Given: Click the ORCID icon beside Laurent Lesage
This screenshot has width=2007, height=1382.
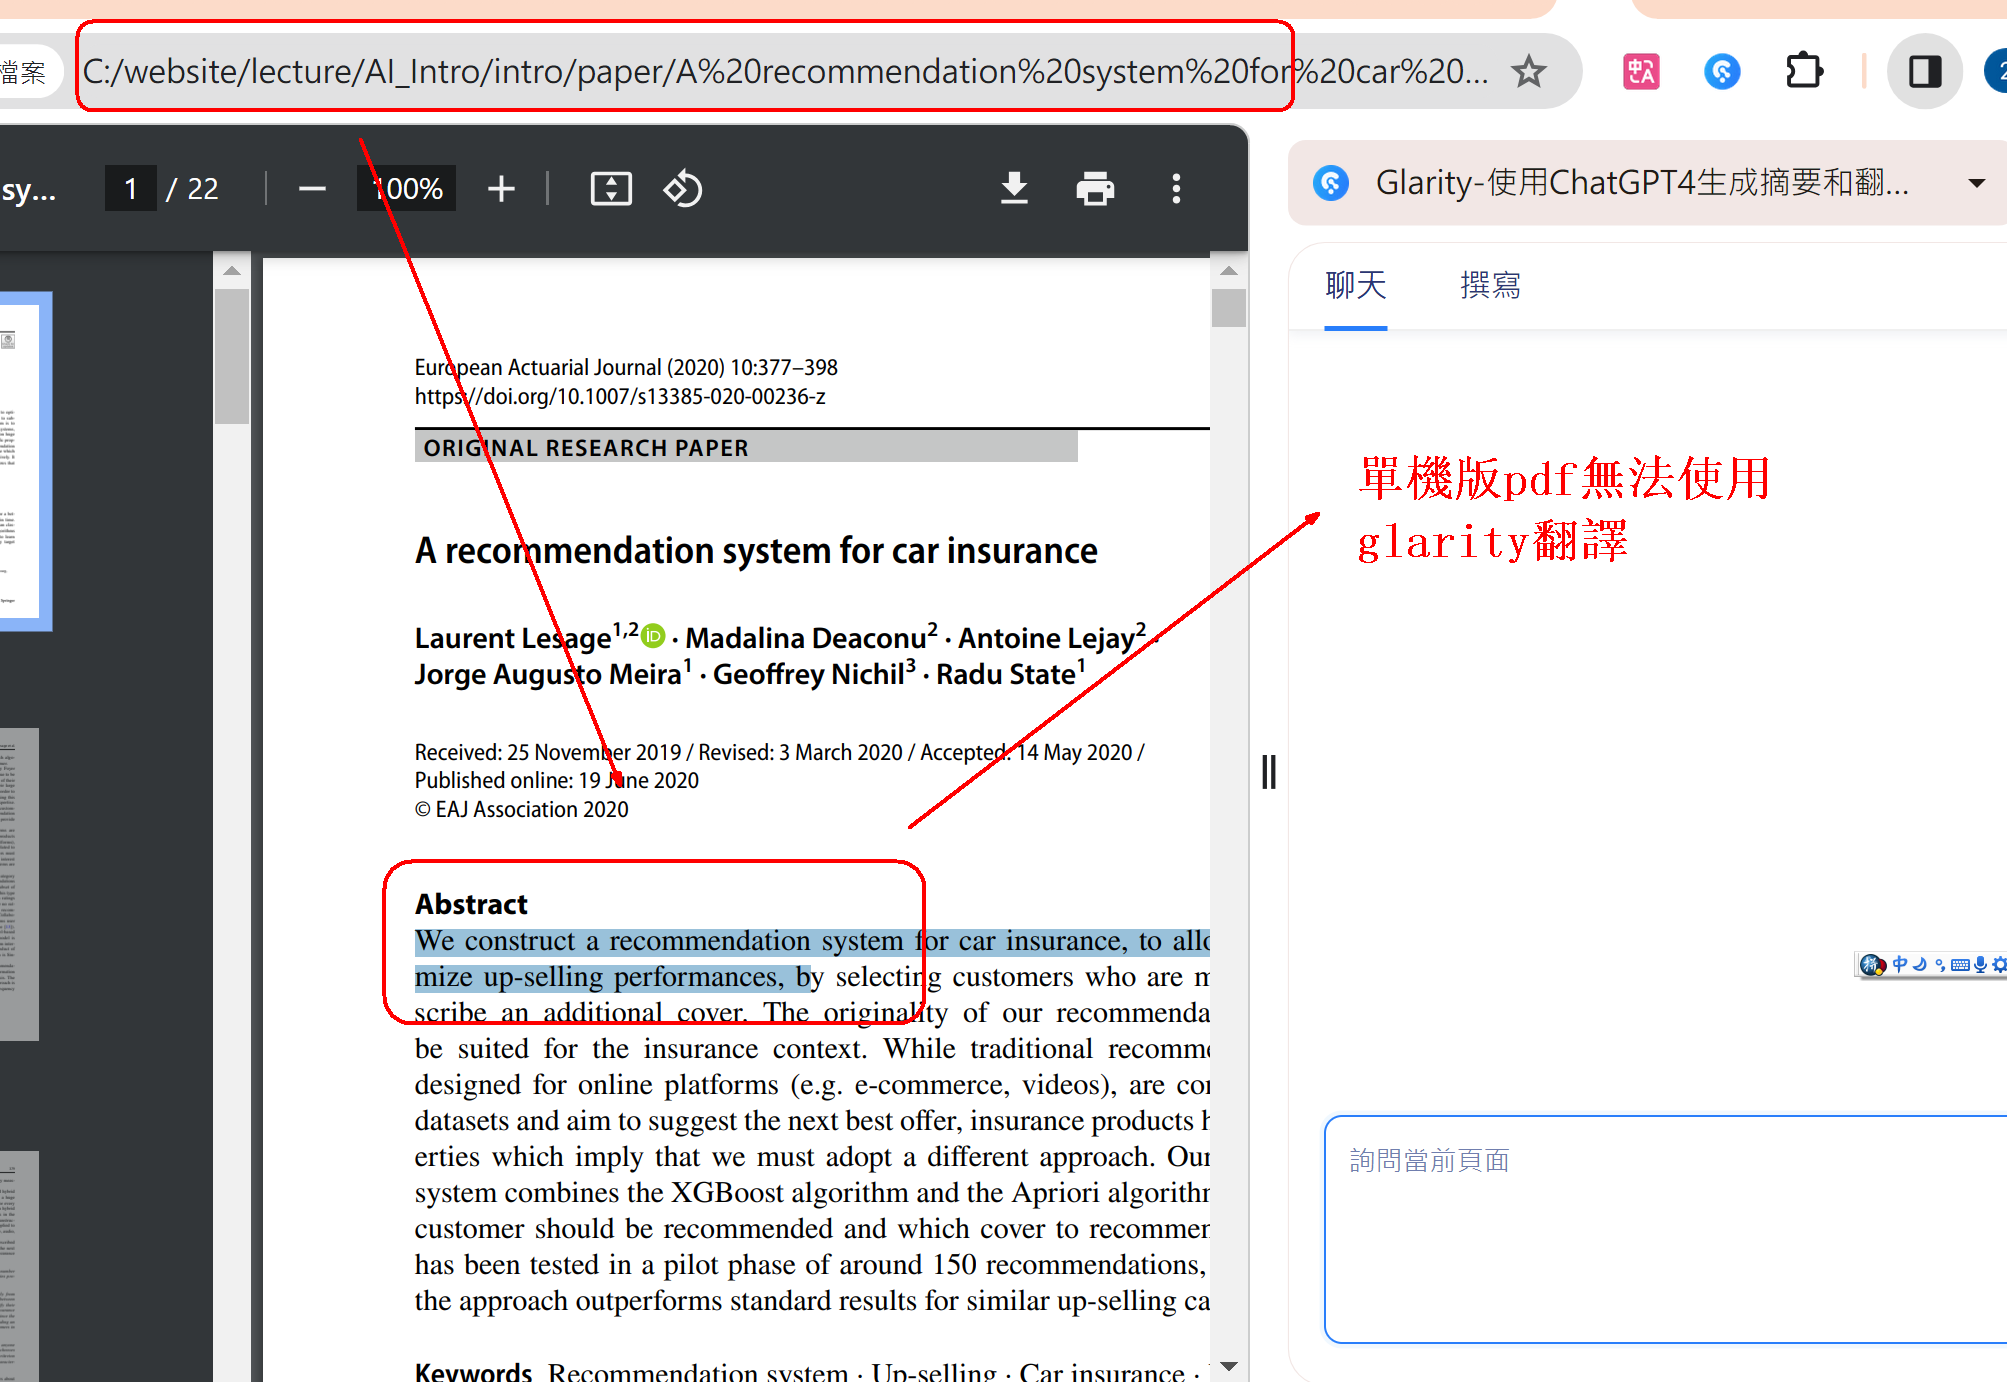Looking at the screenshot, I should 653,635.
